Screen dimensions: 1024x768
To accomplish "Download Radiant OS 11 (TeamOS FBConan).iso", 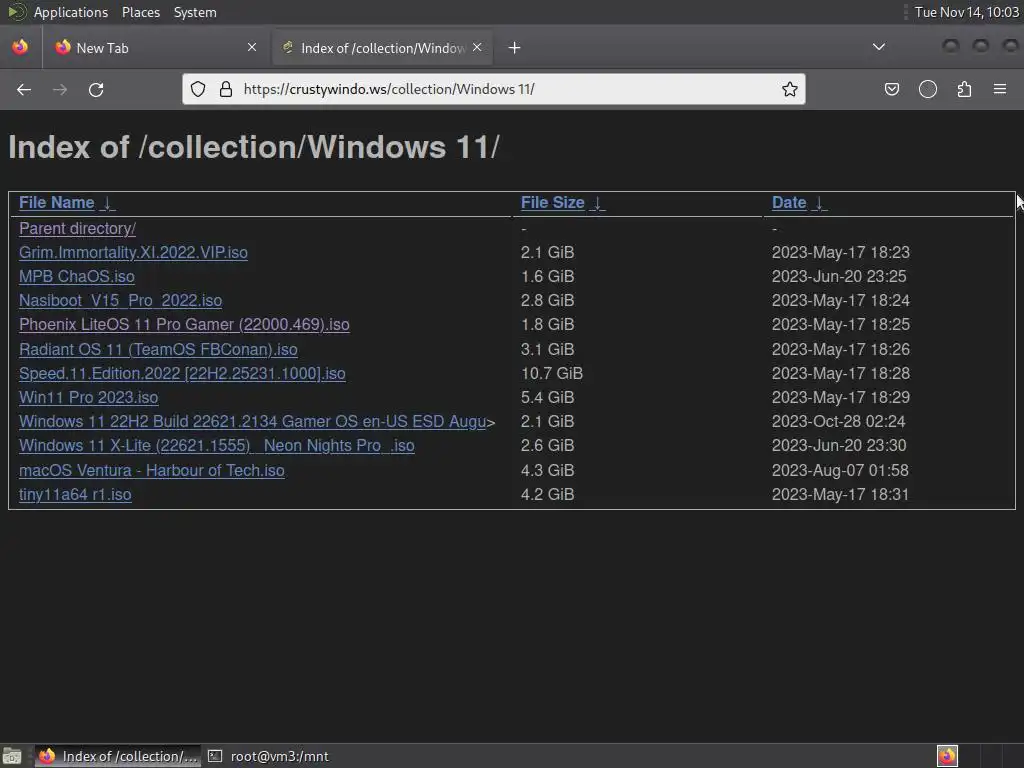I will pyautogui.click(x=158, y=349).
